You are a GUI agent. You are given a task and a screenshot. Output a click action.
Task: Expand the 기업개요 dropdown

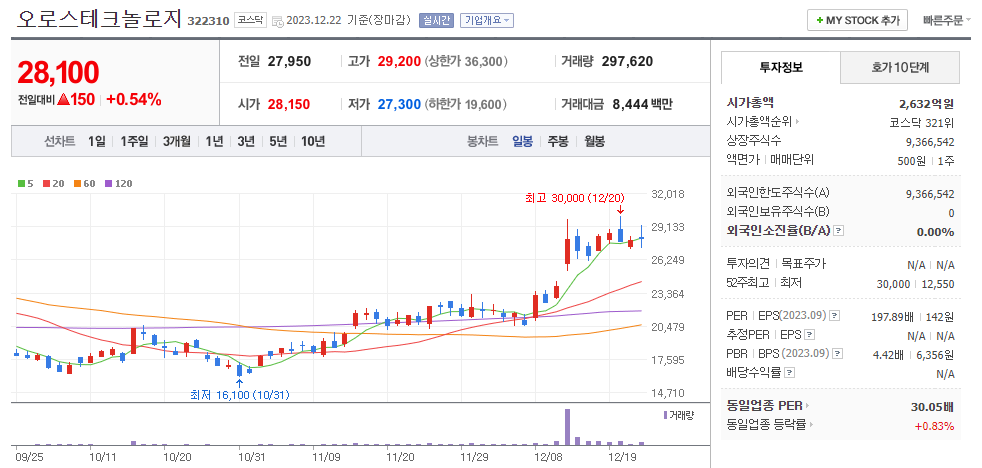[x=487, y=21]
